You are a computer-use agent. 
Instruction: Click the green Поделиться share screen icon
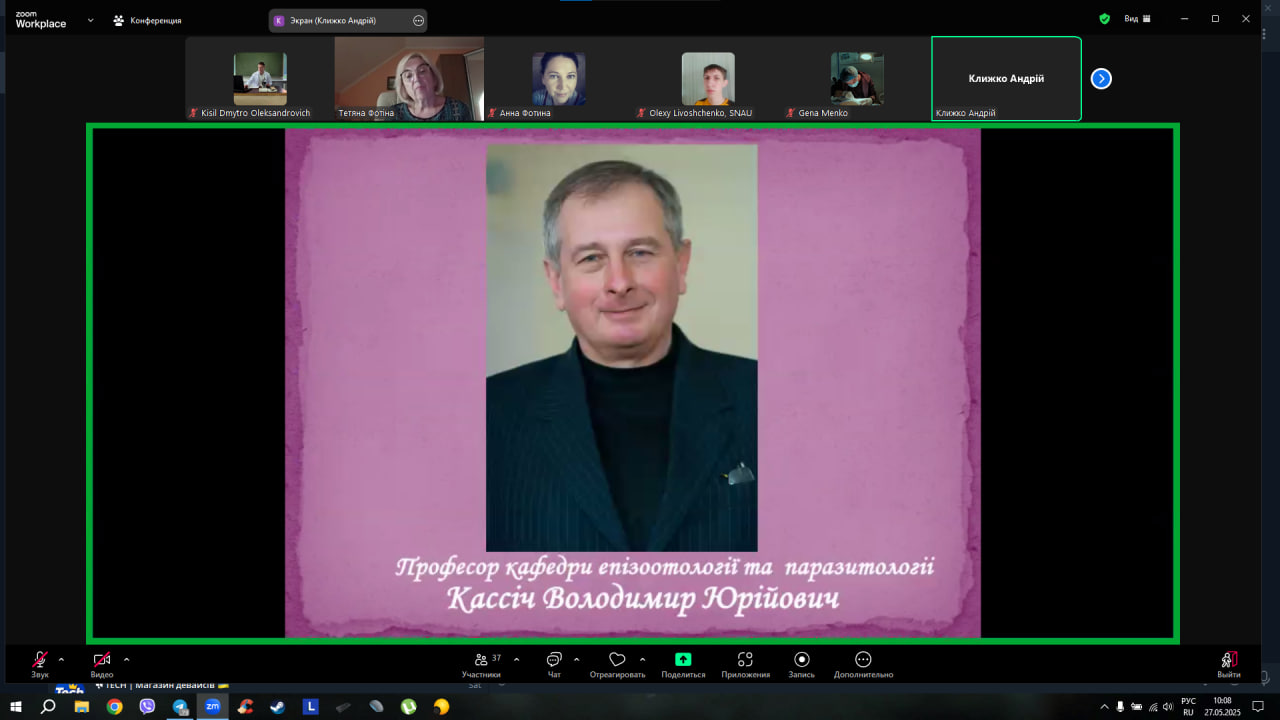683,660
